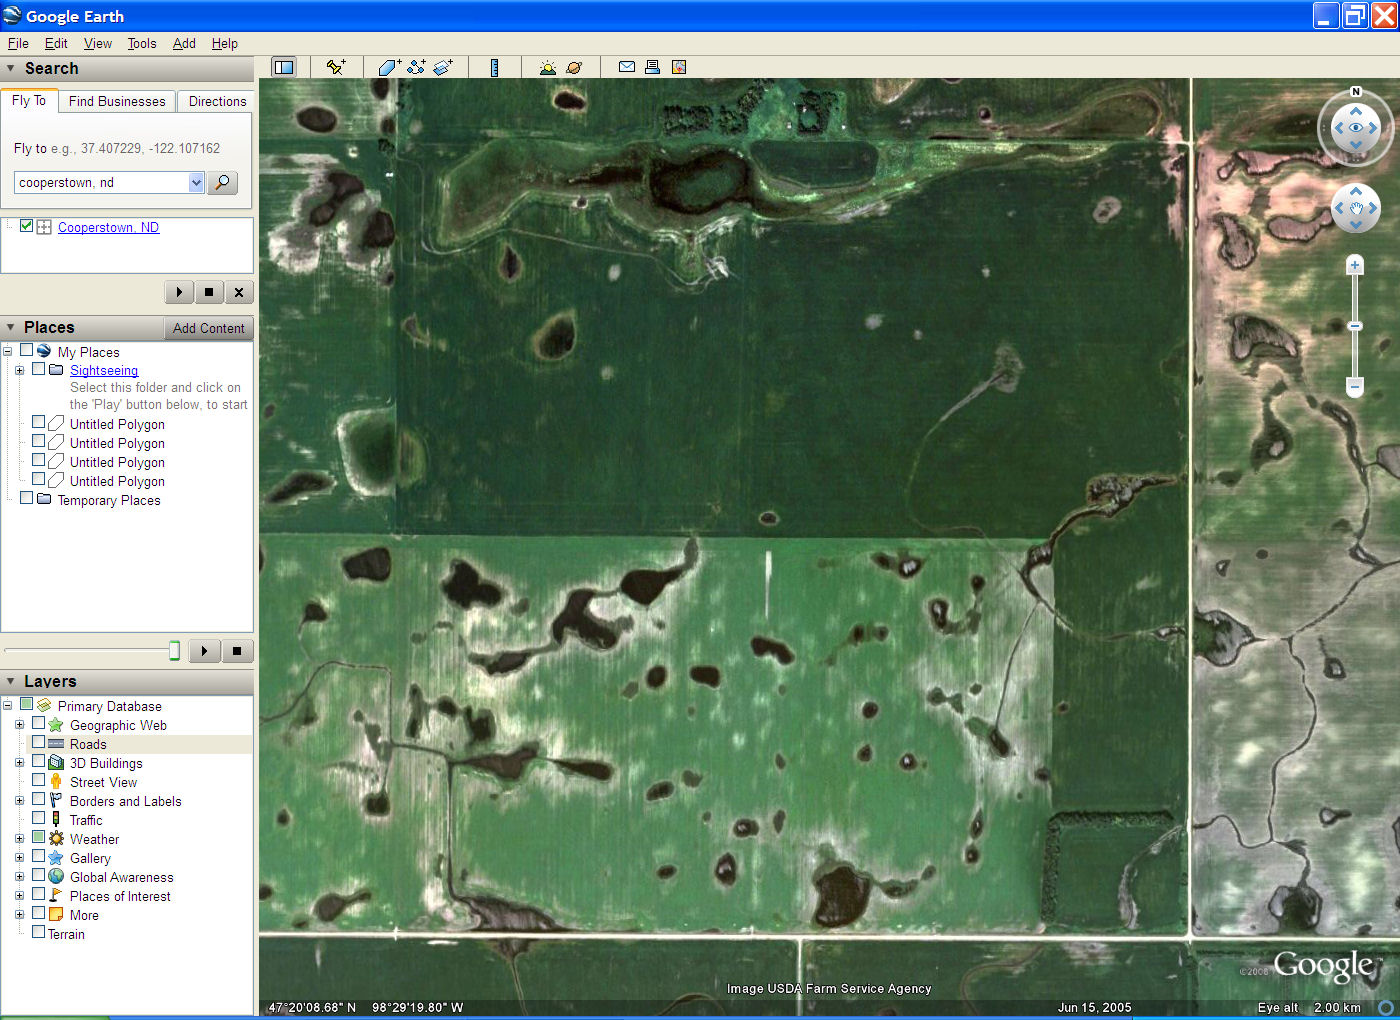Click streaming status indicator icon

pos(1386,1008)
